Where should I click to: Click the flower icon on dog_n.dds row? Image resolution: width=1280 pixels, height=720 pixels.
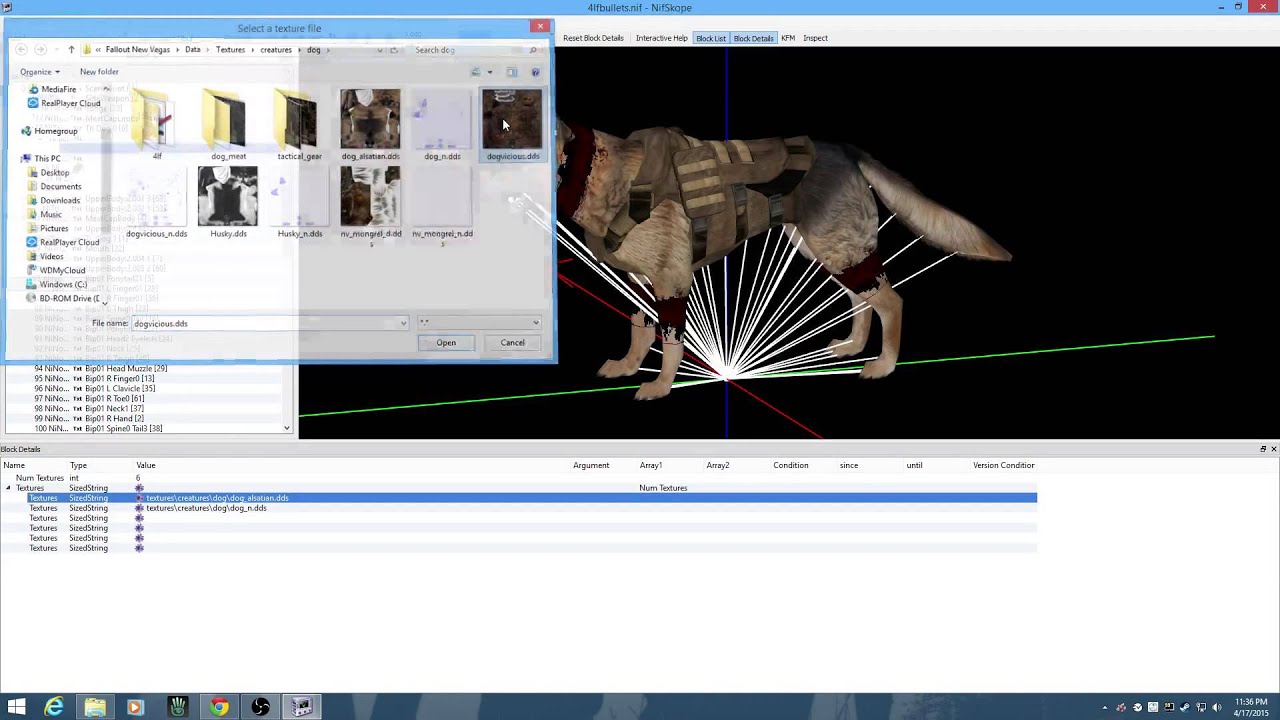pos(139,508)
